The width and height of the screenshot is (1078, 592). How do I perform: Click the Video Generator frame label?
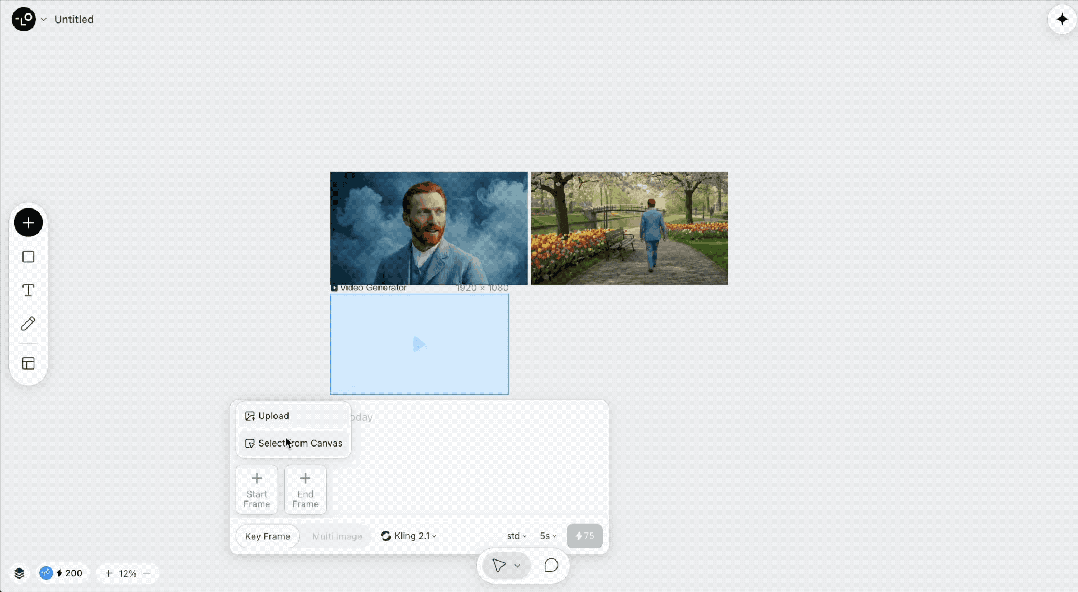(x=369, y=288)
